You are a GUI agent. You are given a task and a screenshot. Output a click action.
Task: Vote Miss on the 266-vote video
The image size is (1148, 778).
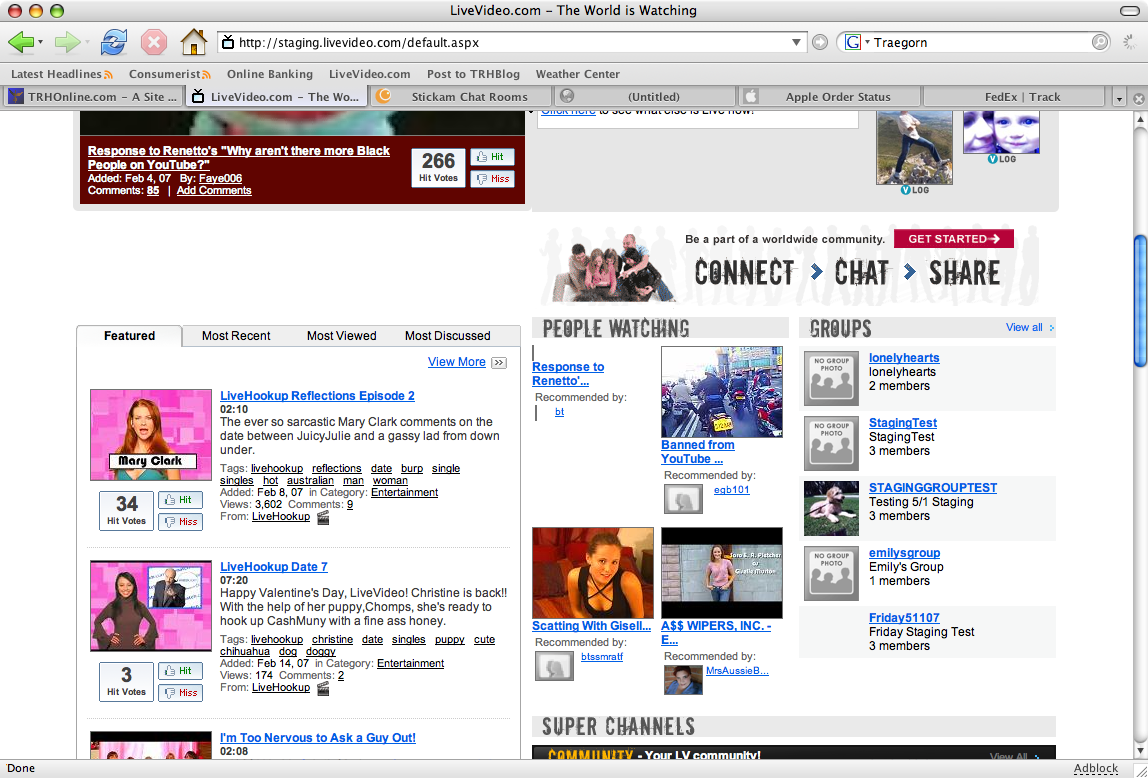[492, 179]
